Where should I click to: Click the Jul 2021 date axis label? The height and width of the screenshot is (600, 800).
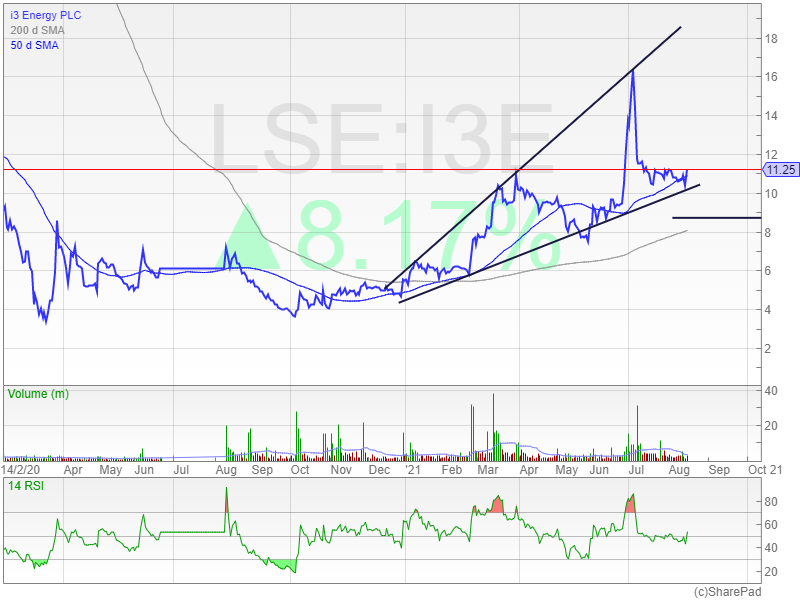(636, 469)
